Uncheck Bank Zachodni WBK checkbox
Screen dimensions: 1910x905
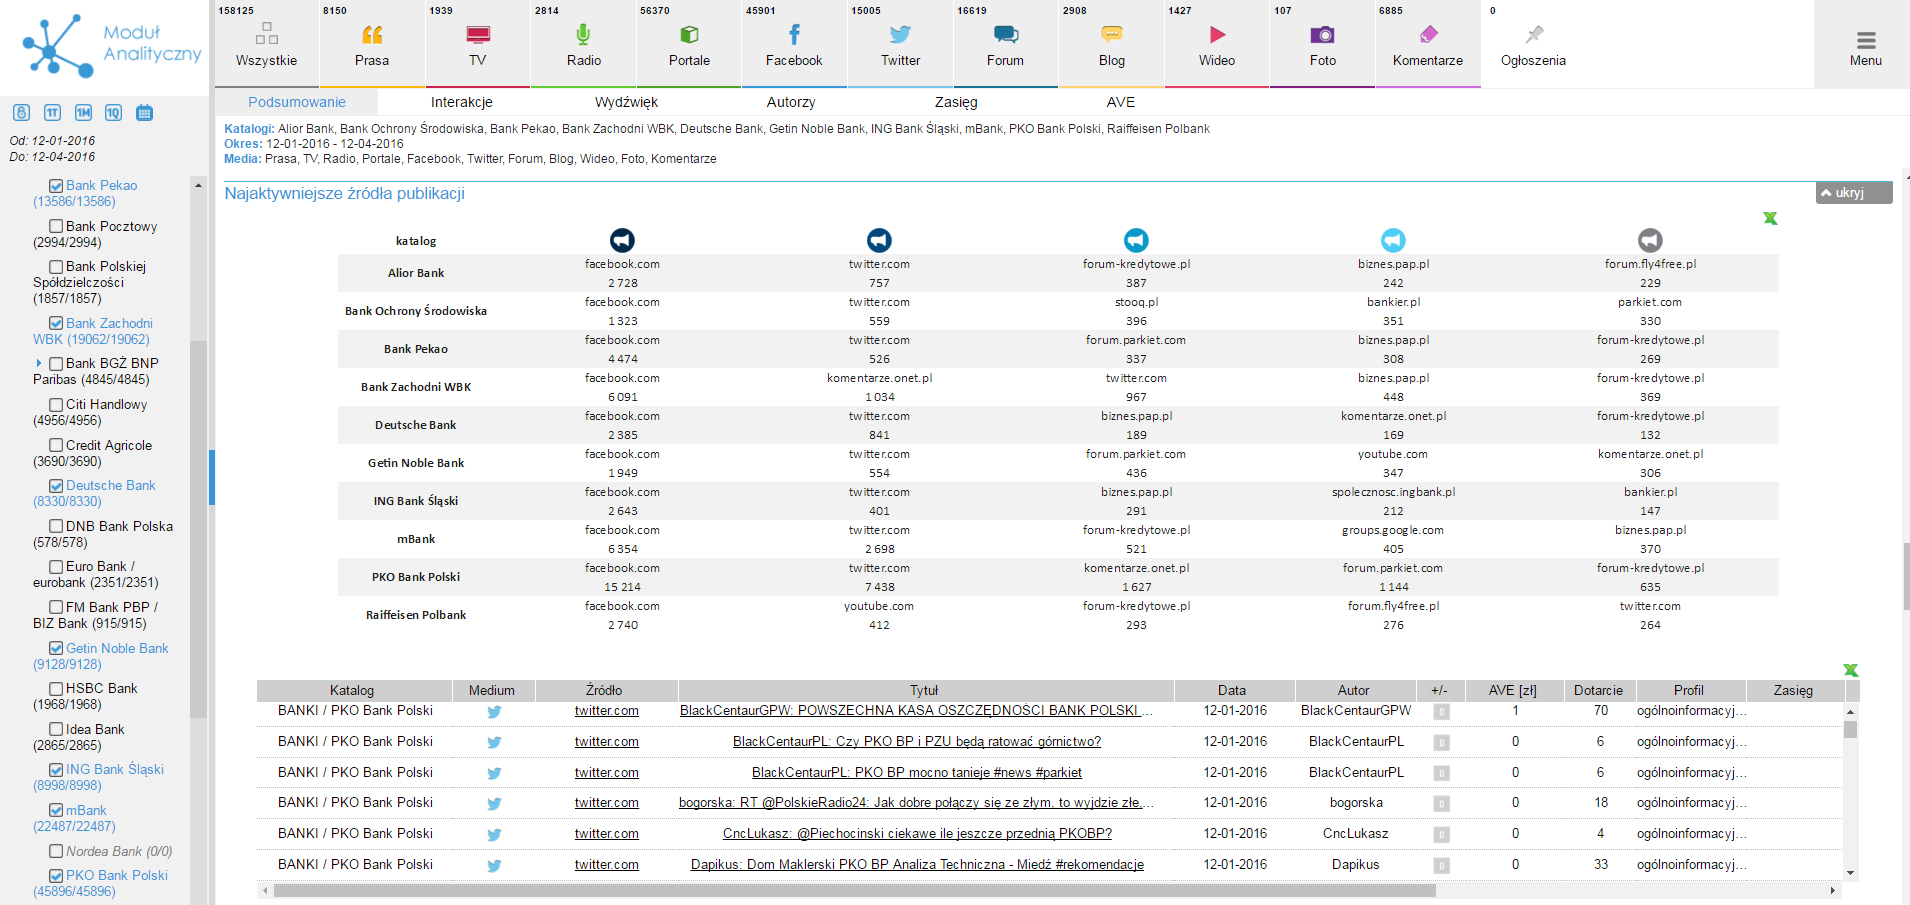56,324
